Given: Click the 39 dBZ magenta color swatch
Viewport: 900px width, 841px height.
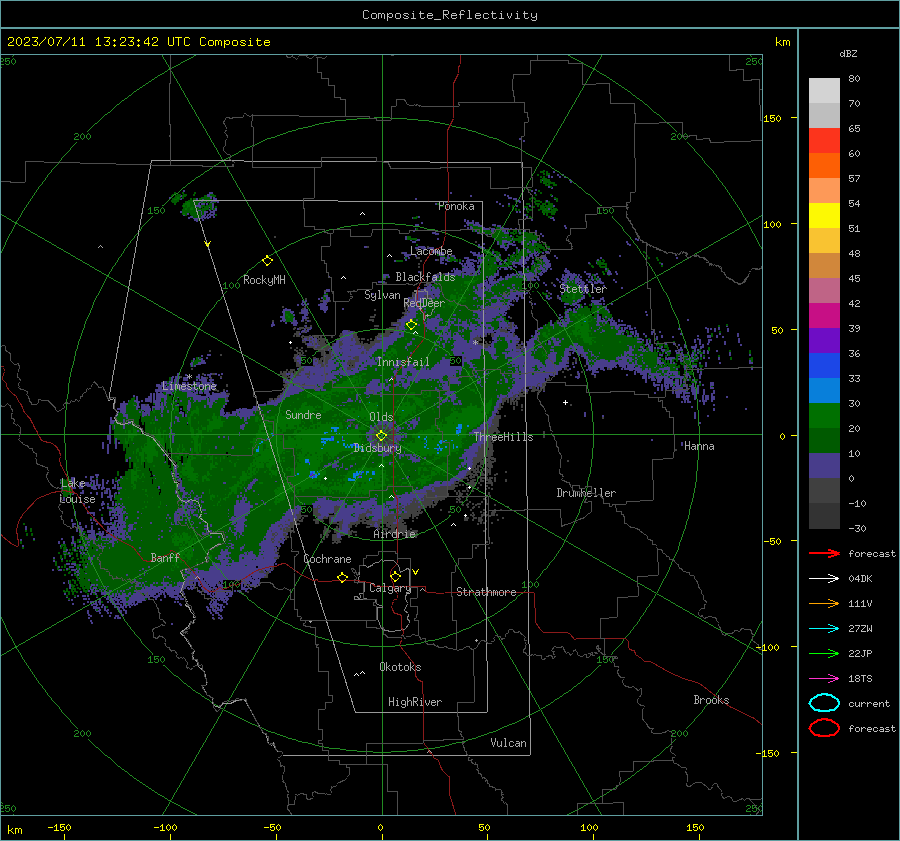Looking at the screenshot, I should point(824,315).
